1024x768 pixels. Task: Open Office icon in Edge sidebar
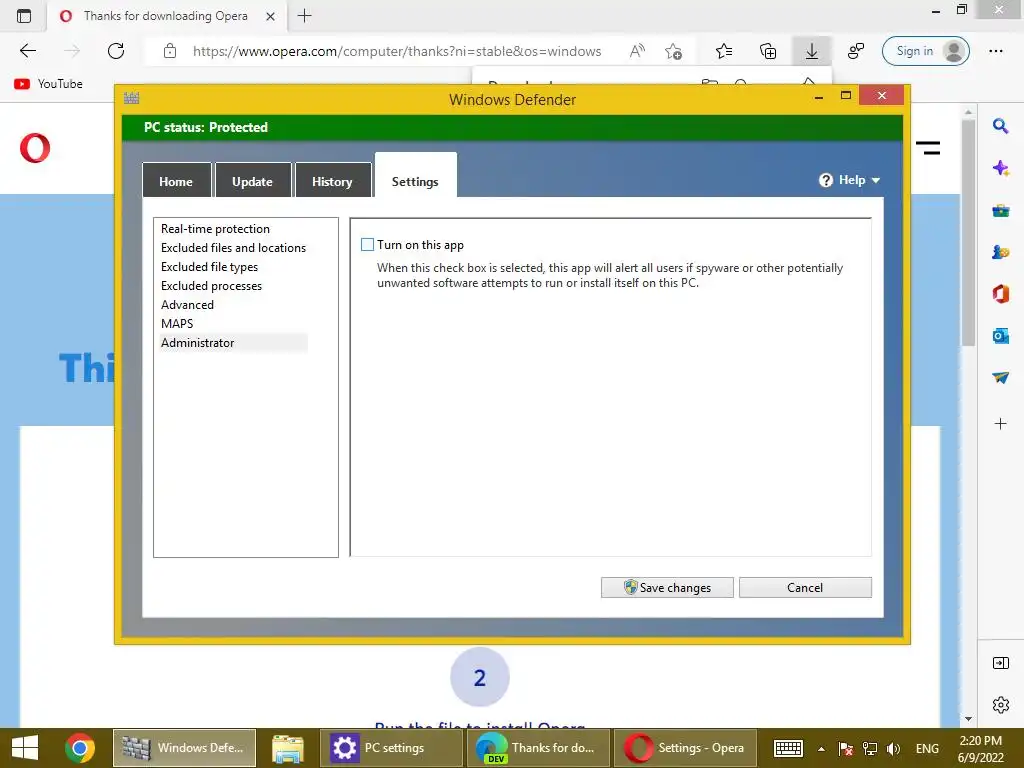click(1000, 294)
